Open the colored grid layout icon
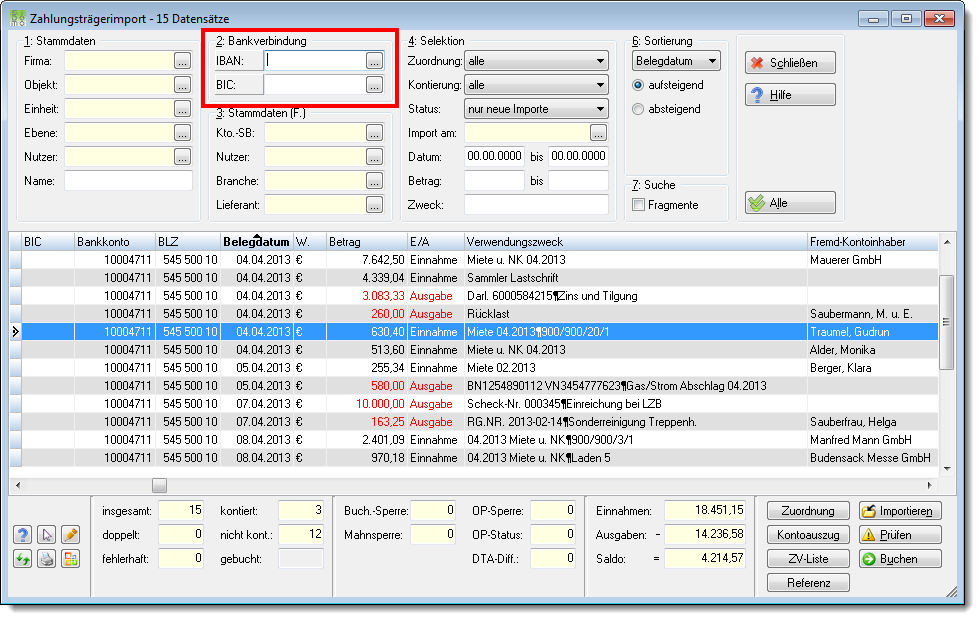Image resolution: width=980 pixels, height=620 pixels. [71, 559]
